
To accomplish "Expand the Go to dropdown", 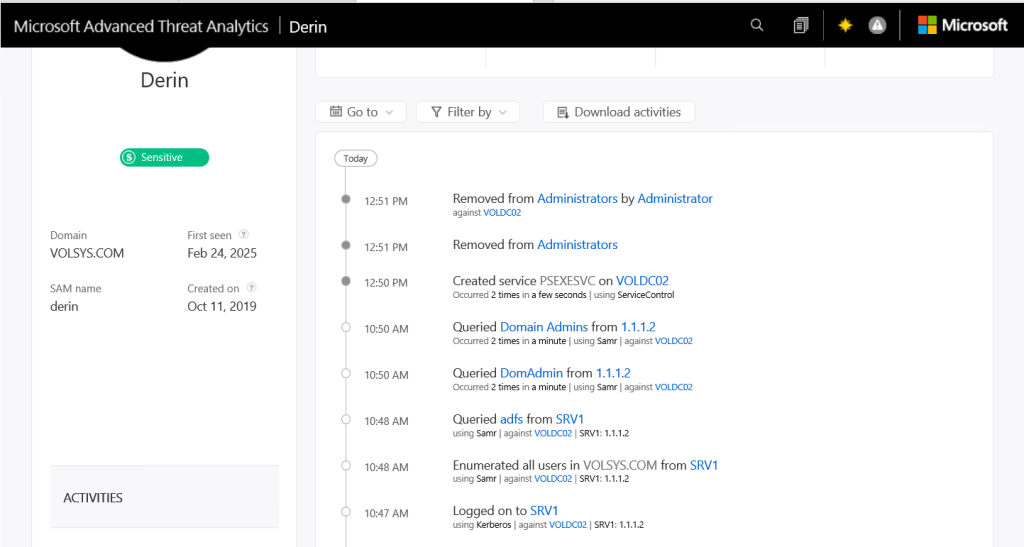I will [361, 112].
